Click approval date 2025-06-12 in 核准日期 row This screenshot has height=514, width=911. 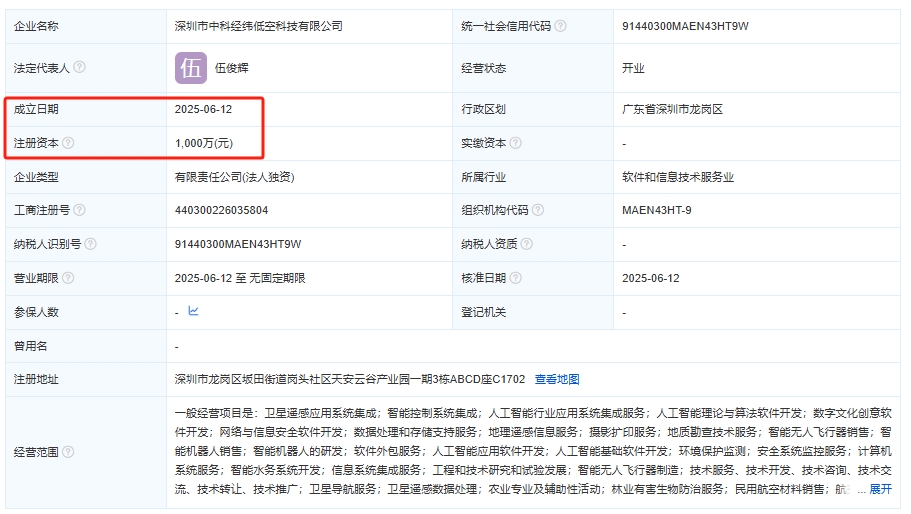651,278
